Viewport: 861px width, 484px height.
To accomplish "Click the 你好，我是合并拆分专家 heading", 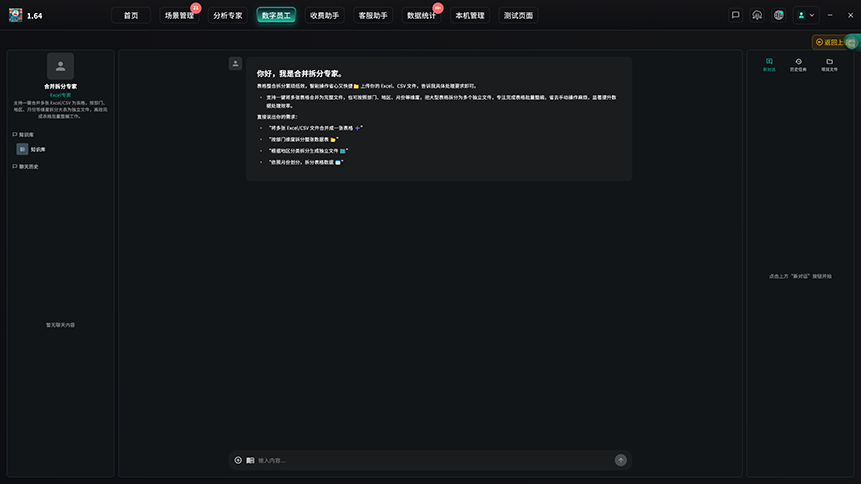I will pos(301,73).
